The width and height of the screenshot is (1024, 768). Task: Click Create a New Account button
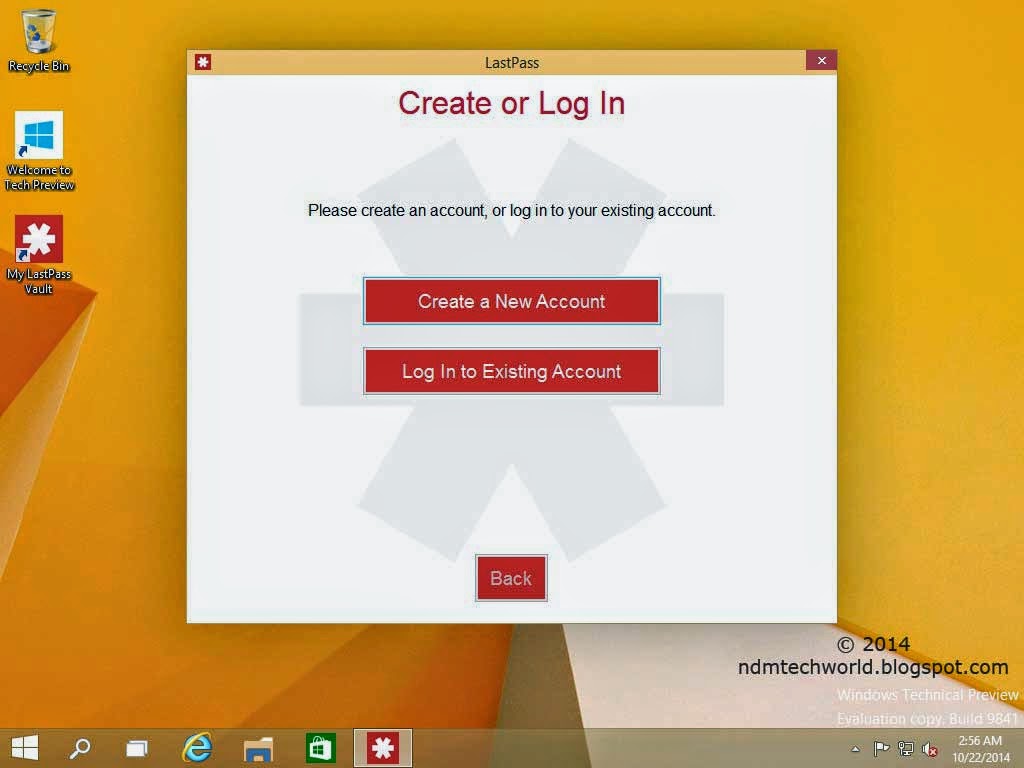pyautogui.click(x=511, y=301)
